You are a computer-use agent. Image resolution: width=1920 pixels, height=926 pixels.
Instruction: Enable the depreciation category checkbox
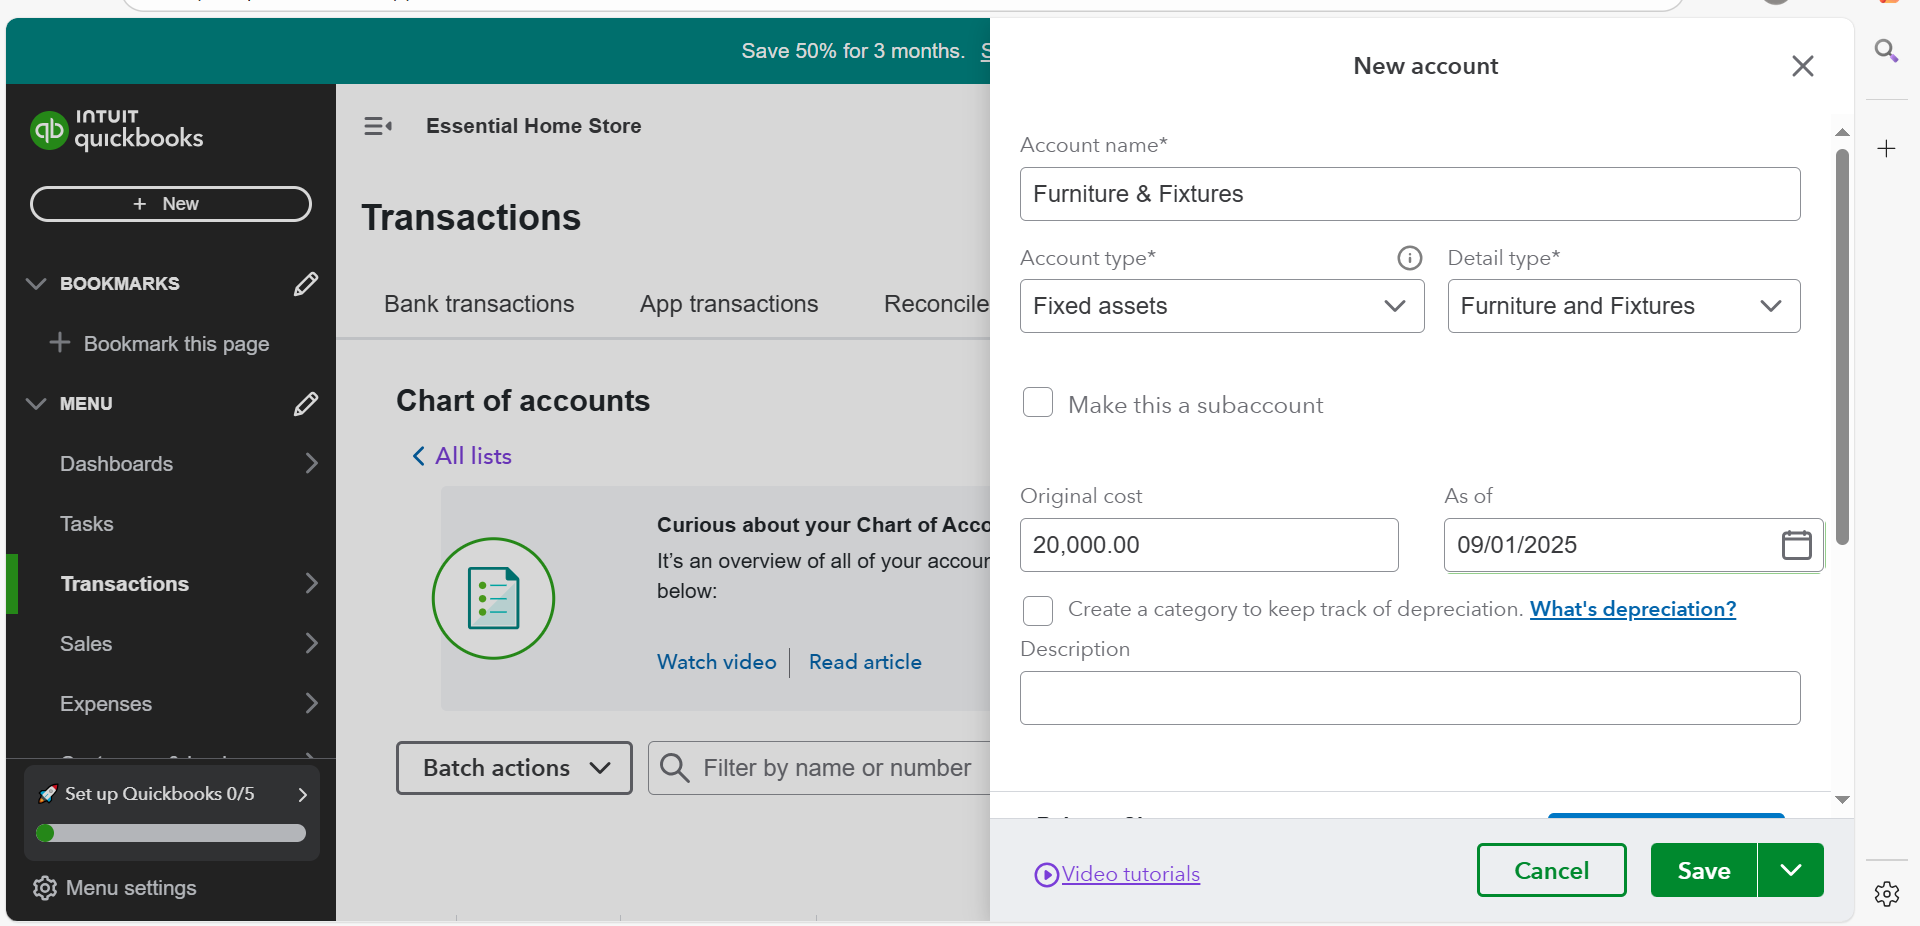pyautogui.click(x=1038, y=610)
